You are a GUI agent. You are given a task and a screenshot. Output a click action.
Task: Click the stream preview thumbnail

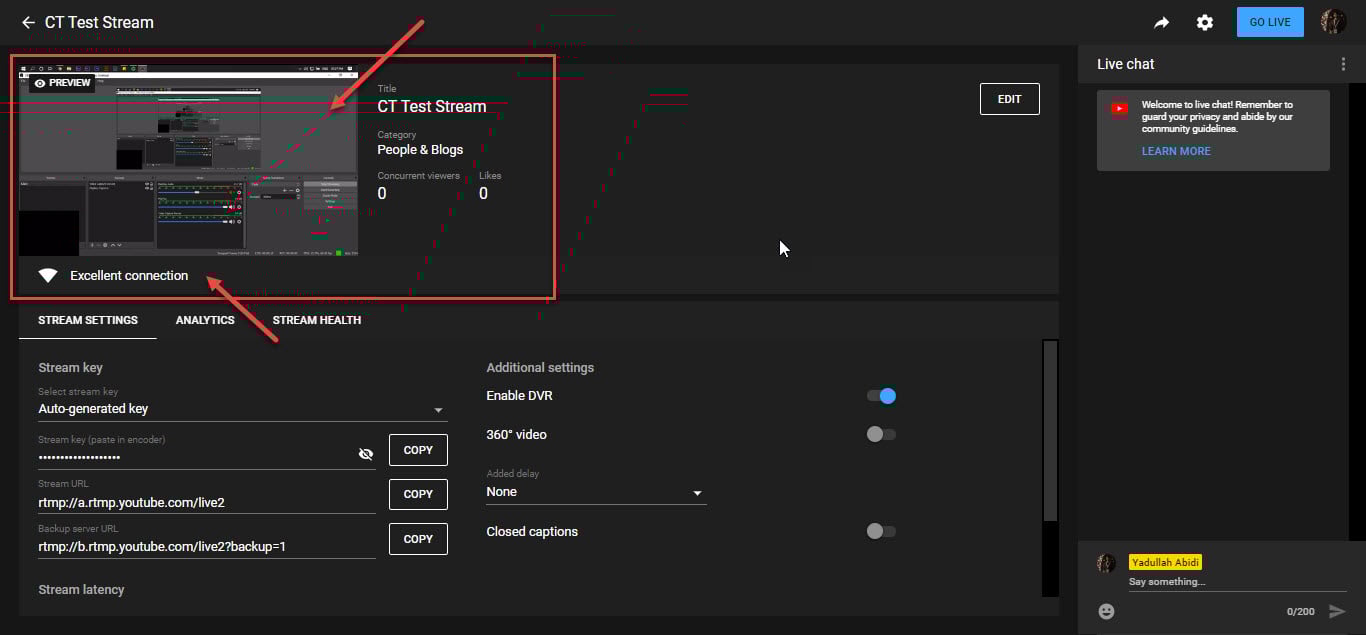click(189, 161)
